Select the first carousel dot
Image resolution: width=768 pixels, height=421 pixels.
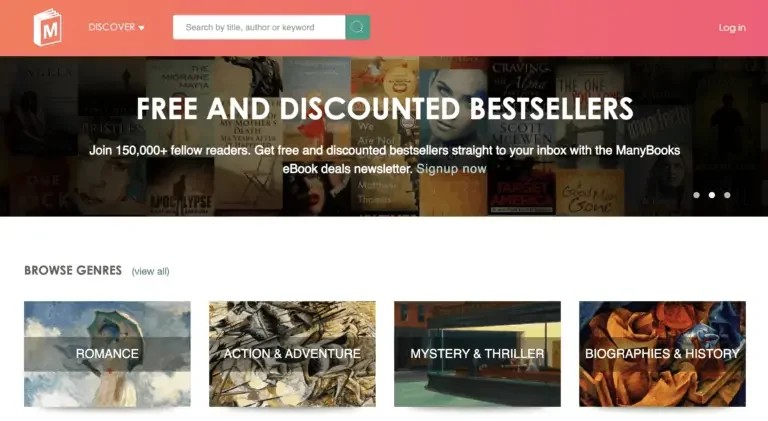(x=696, y=195)
